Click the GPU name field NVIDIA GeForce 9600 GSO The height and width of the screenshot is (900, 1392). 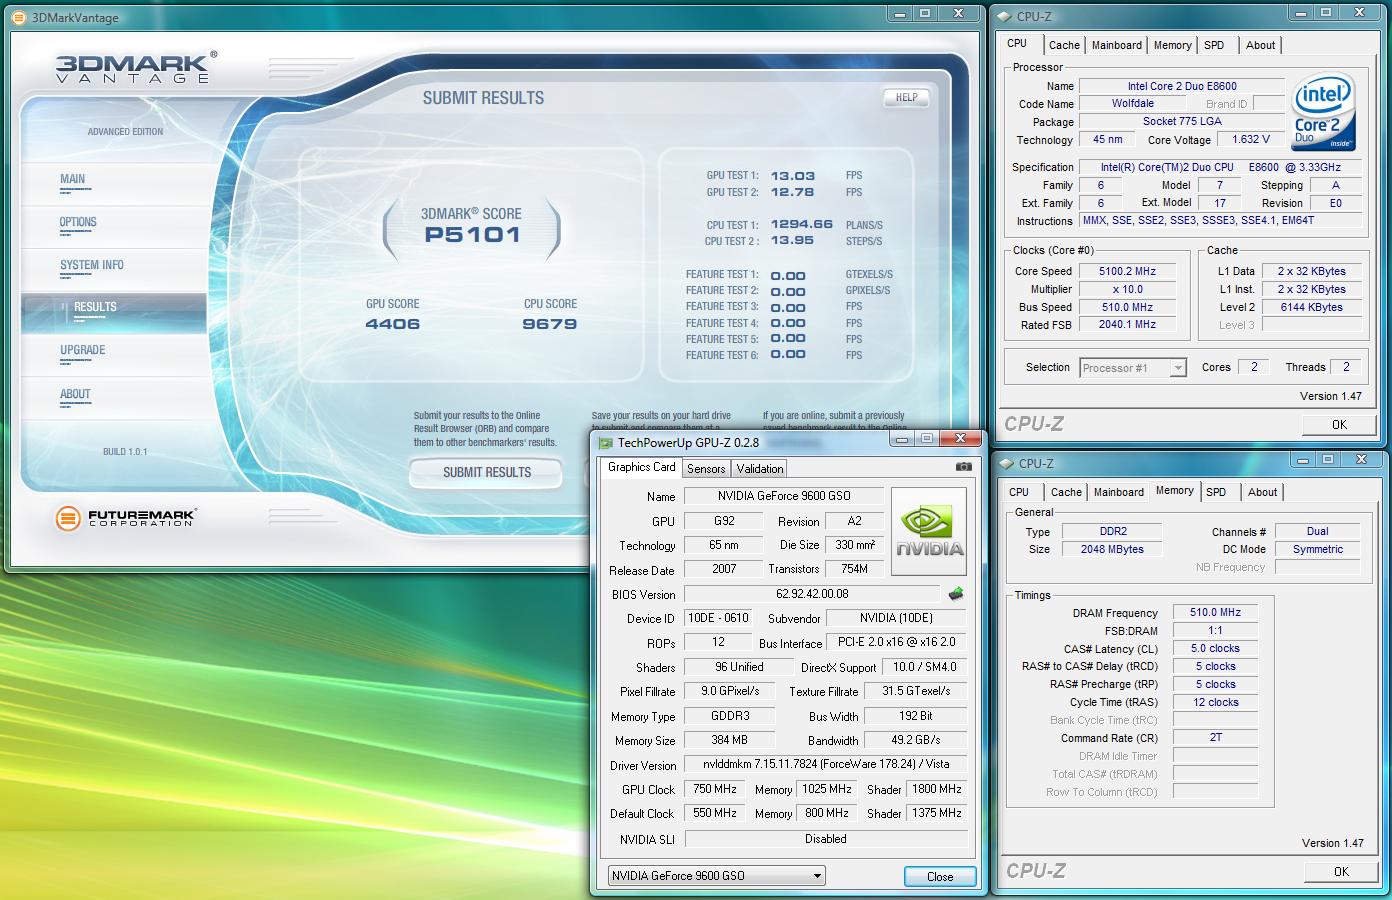tap(783, 496)
